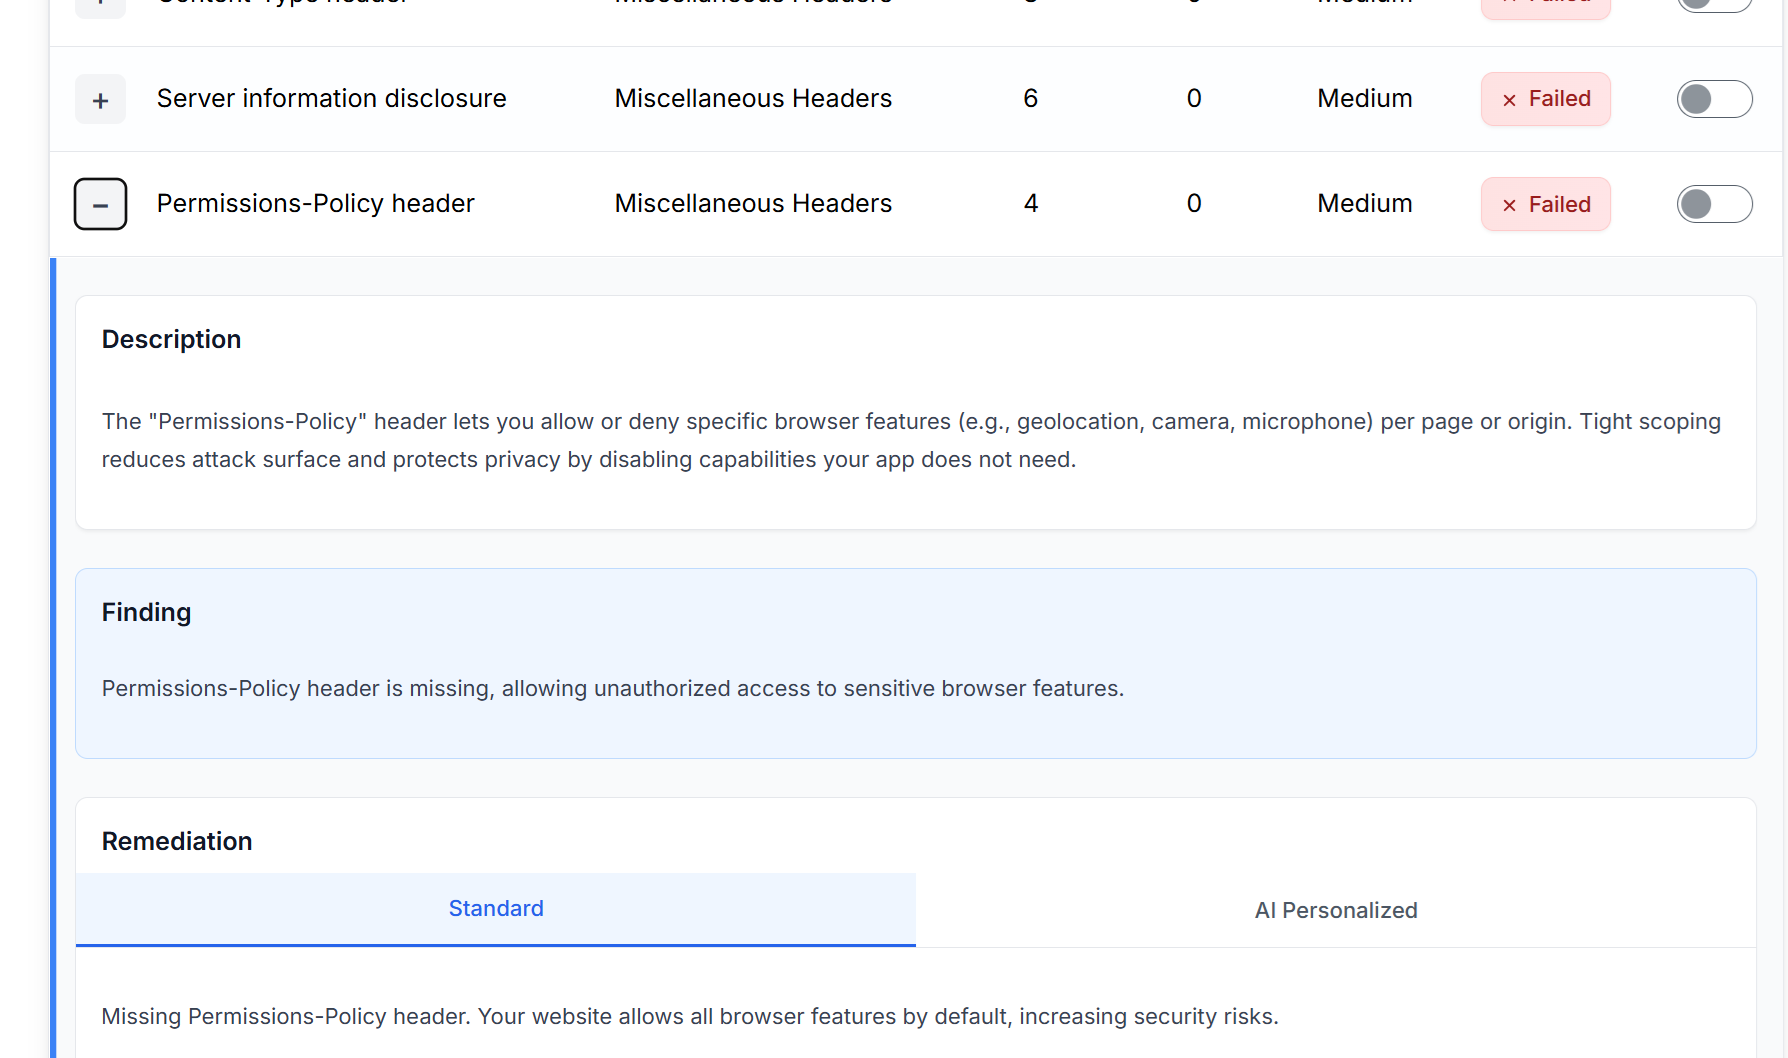Switch to the AI Personalized remediation tab

pyautogui.click(x=1335, y=910)
